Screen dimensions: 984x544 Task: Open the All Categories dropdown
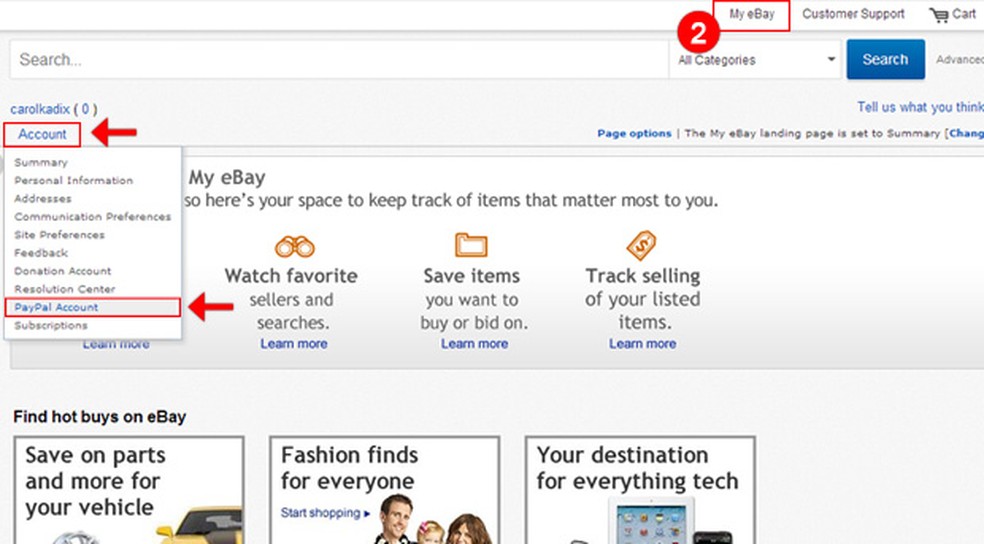(x=756, y=60)
